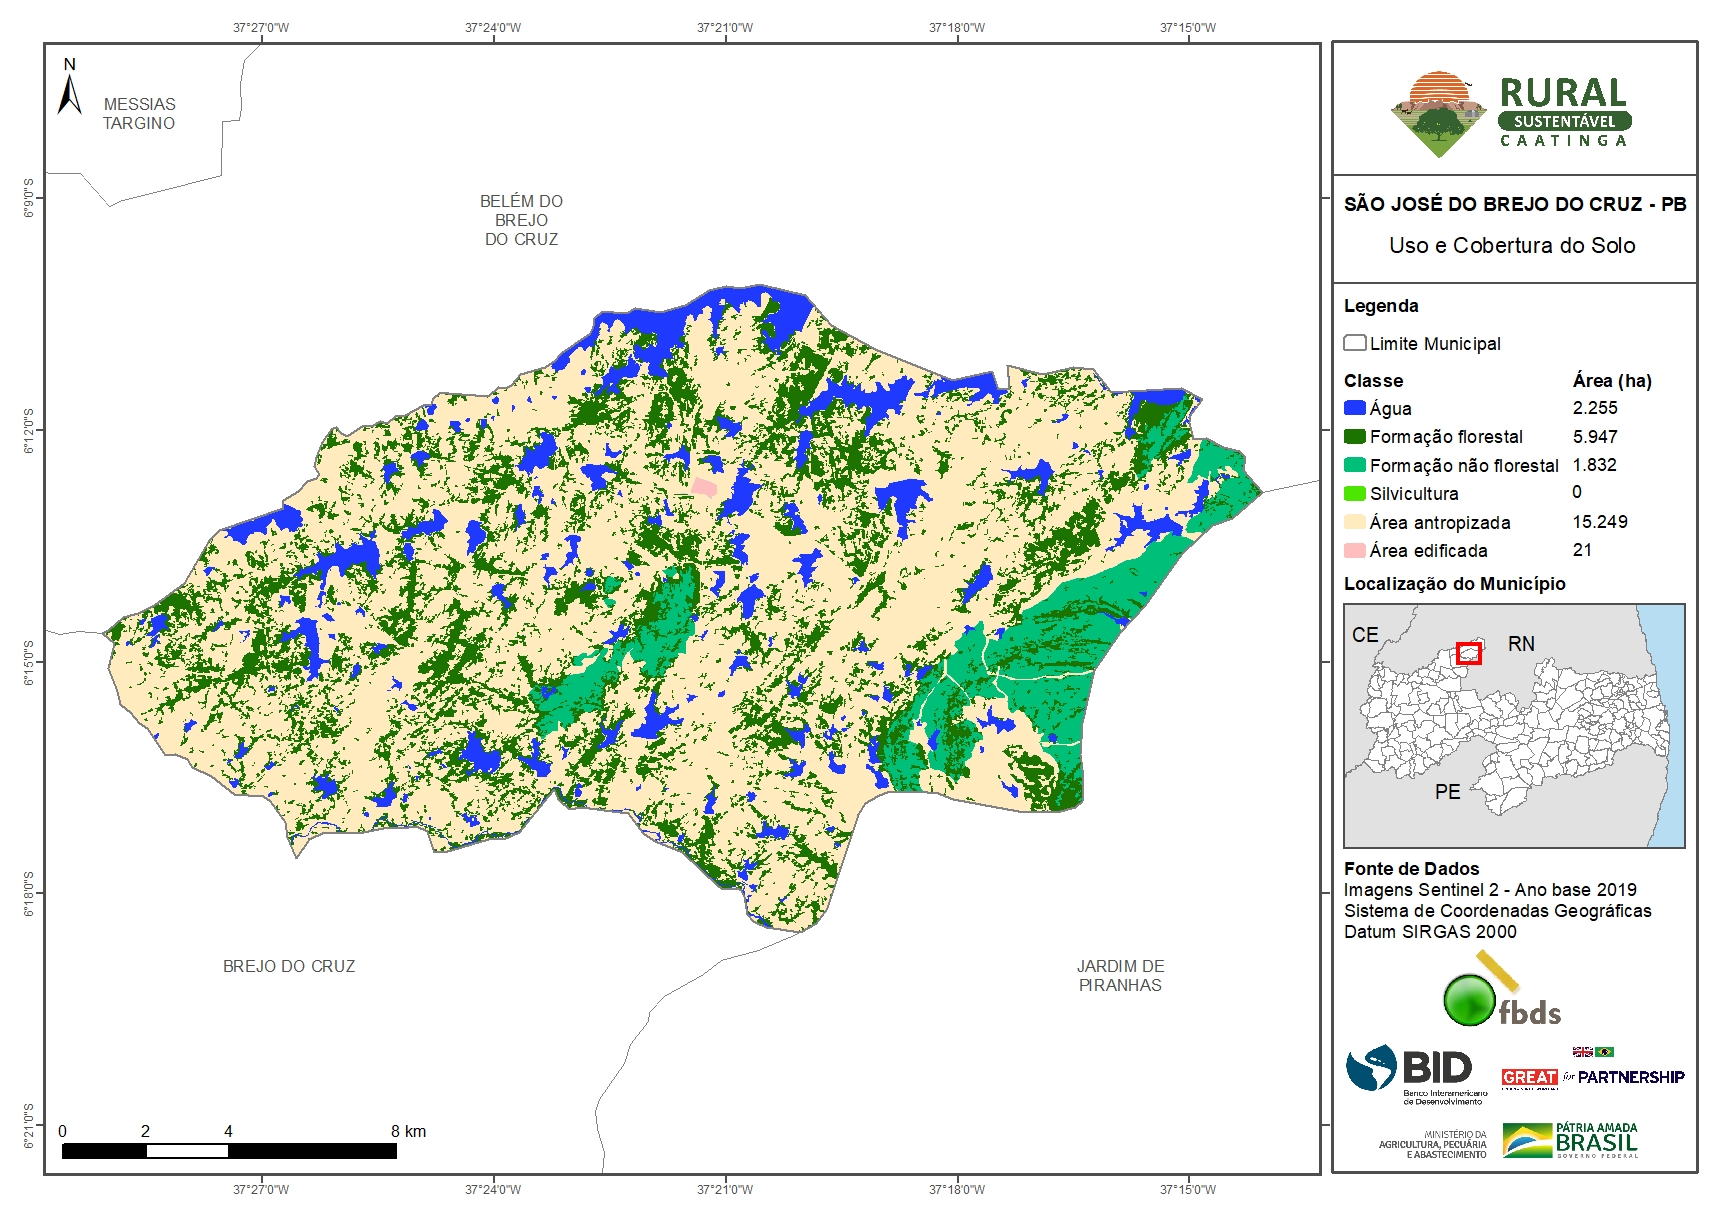The image size is (1720, 1216).
Task: Click the Pátria Amada Brasil logo
Action: click(1571, 1141)
